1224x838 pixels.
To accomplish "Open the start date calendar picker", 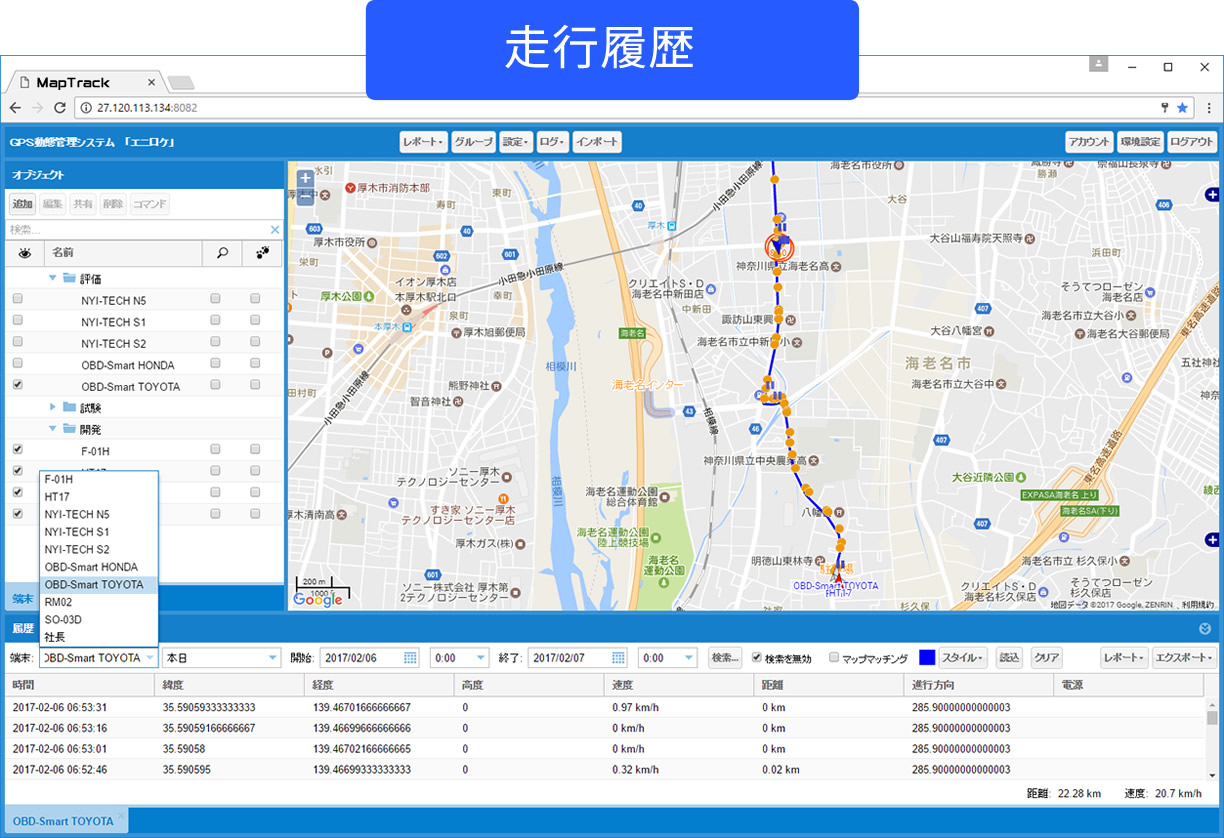I will pos(410,658).
